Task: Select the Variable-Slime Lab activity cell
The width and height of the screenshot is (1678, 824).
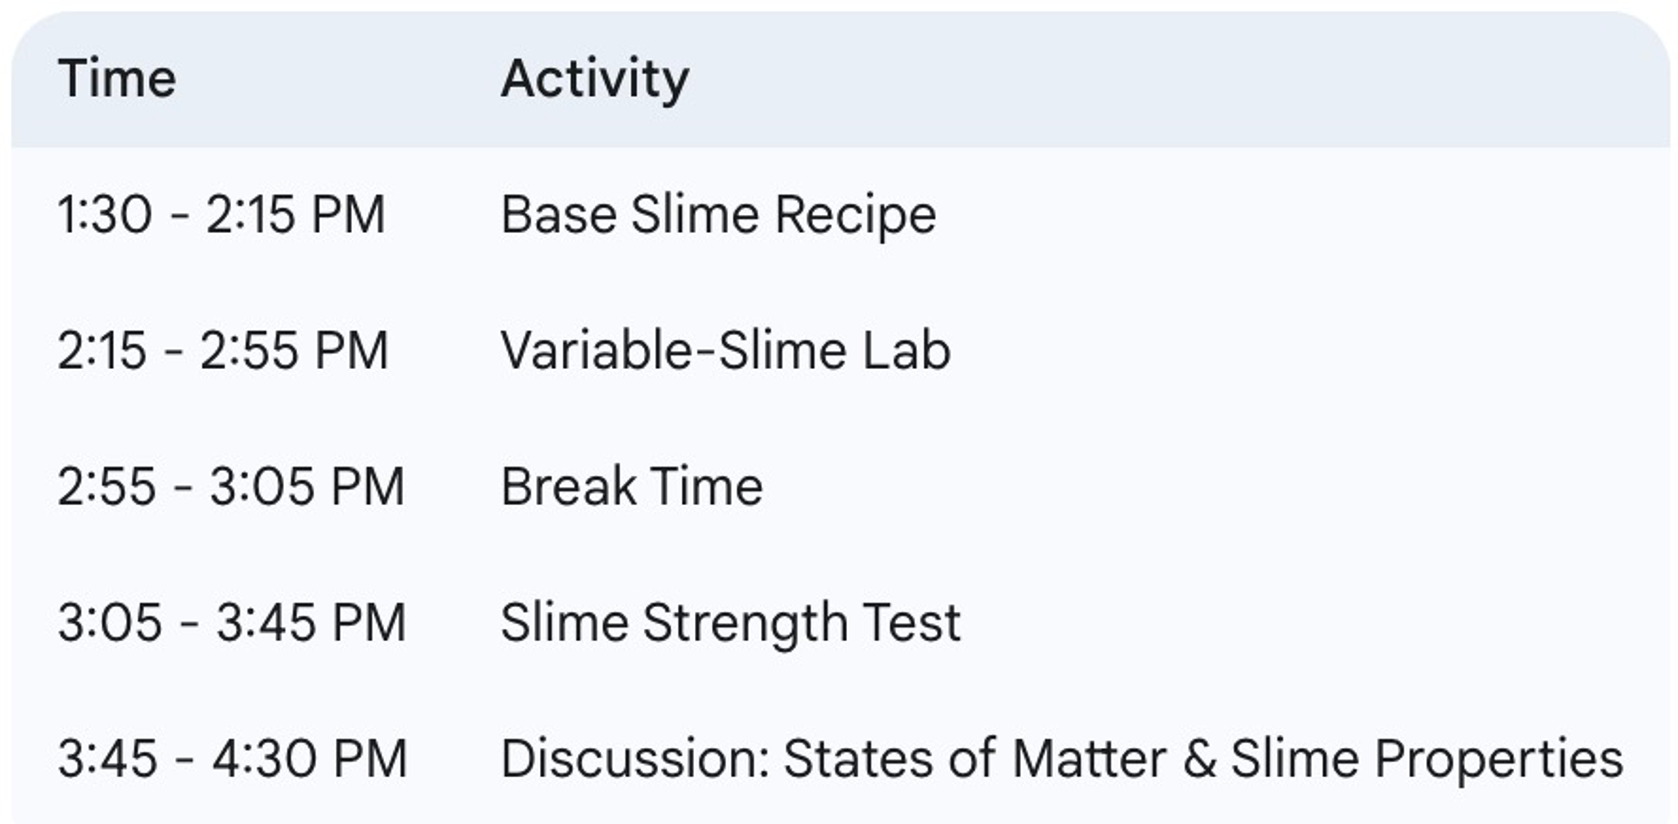Action: (725, 351)
